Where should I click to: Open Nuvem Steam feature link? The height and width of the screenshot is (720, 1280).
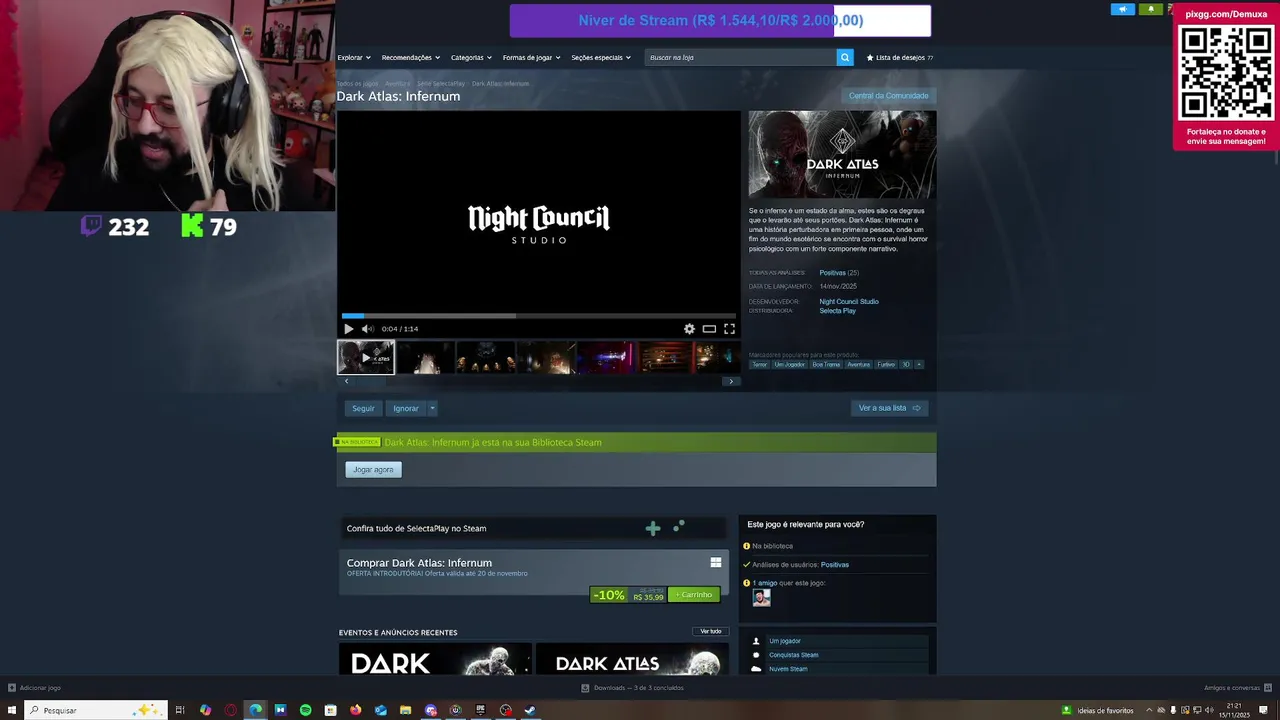tap(788, 669)
